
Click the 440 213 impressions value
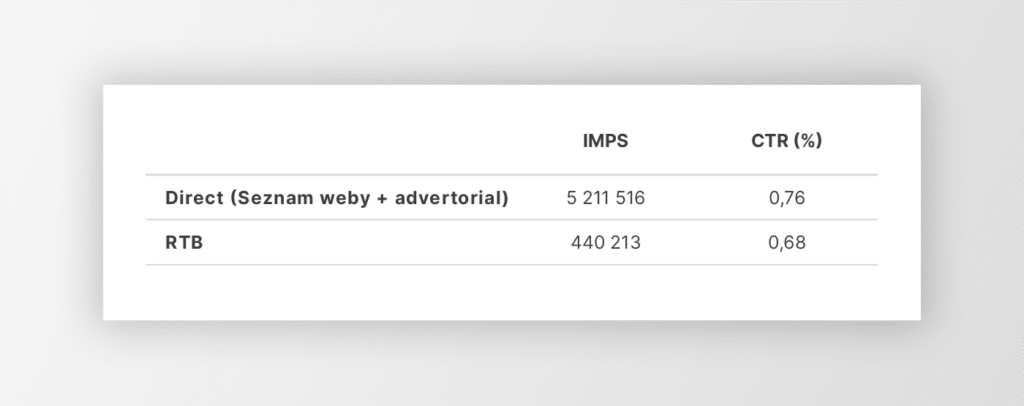tap(605, 242)
